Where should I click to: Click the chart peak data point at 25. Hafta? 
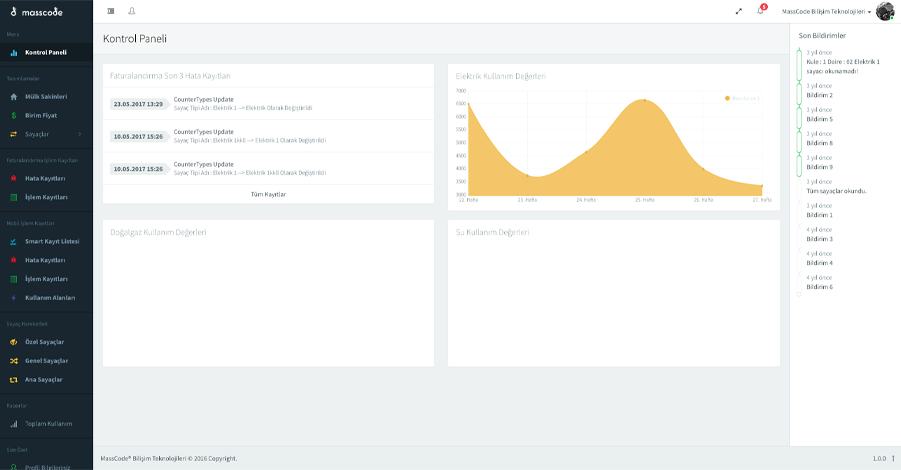tap(645, 101)
